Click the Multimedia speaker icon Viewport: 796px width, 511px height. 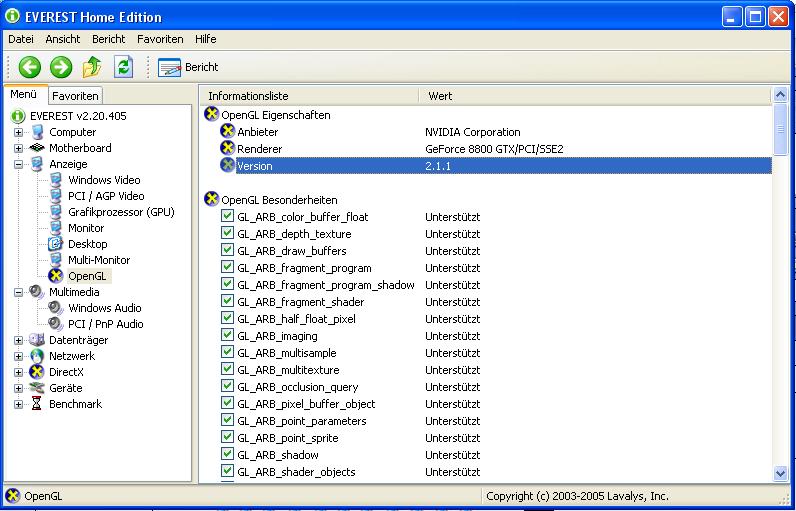37,292
